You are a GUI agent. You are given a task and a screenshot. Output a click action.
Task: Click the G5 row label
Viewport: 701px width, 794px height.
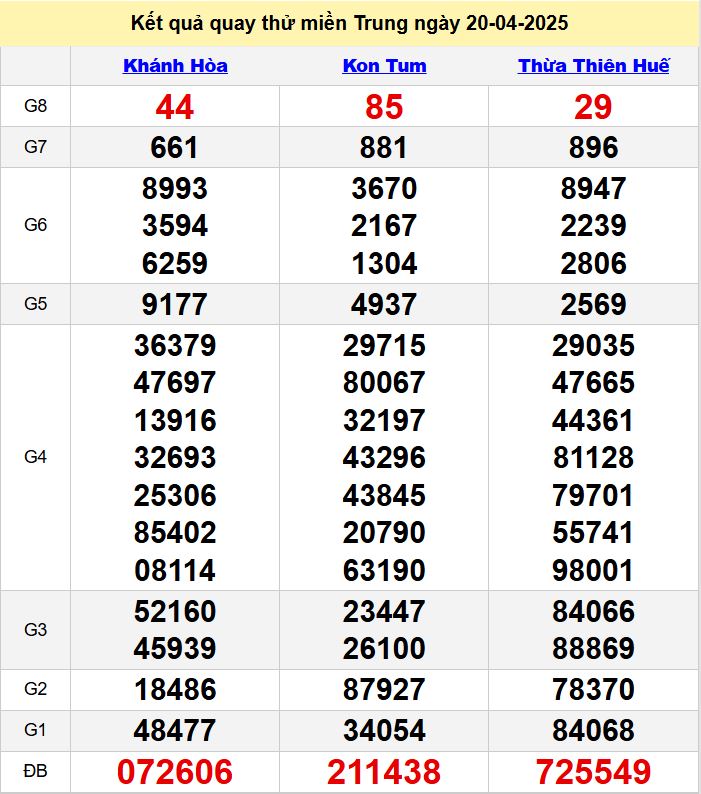(x=35, y=304)
